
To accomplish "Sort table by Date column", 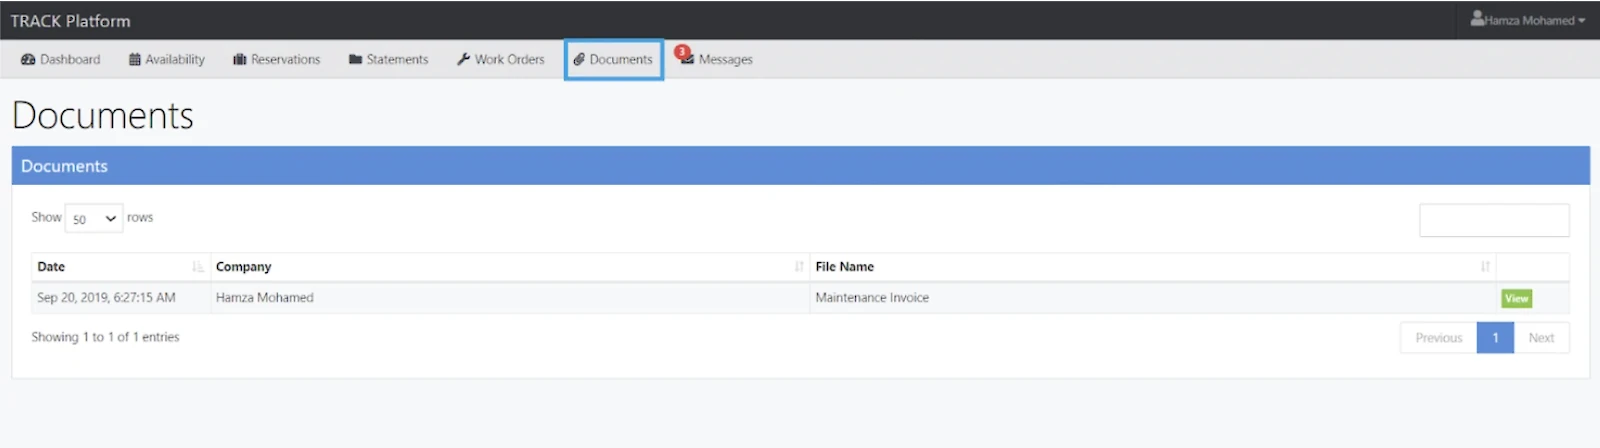I will coord(121,267).
